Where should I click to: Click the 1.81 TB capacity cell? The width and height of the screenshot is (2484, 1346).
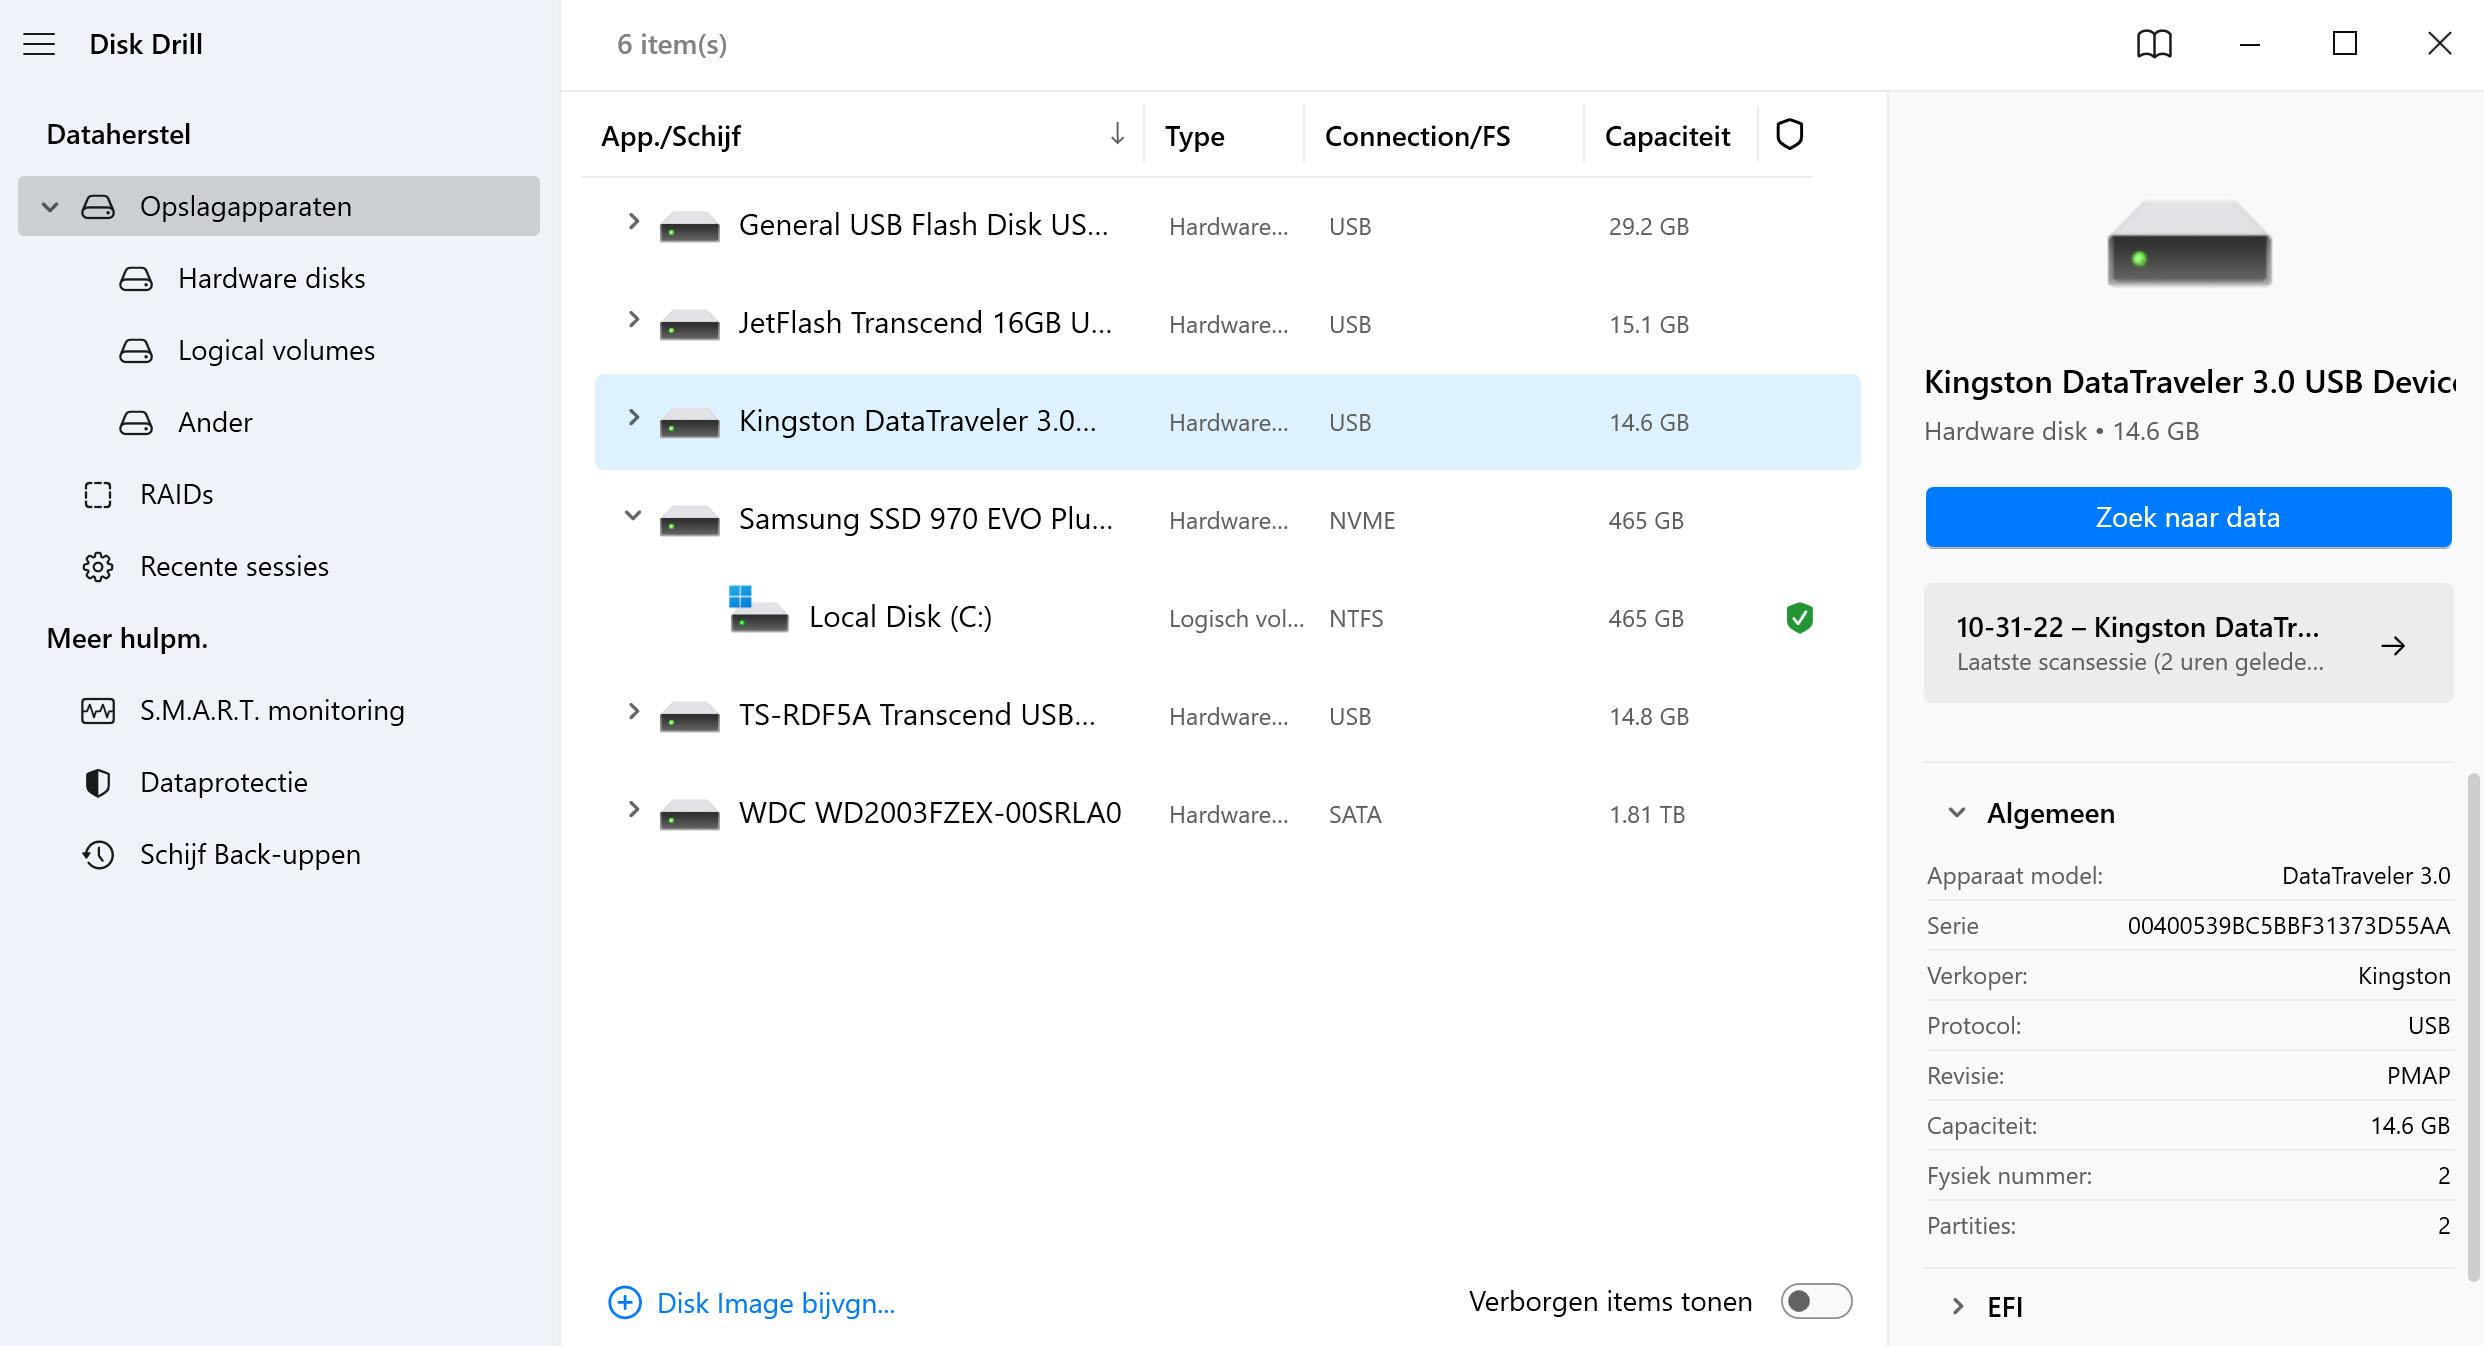(1647, 815)
